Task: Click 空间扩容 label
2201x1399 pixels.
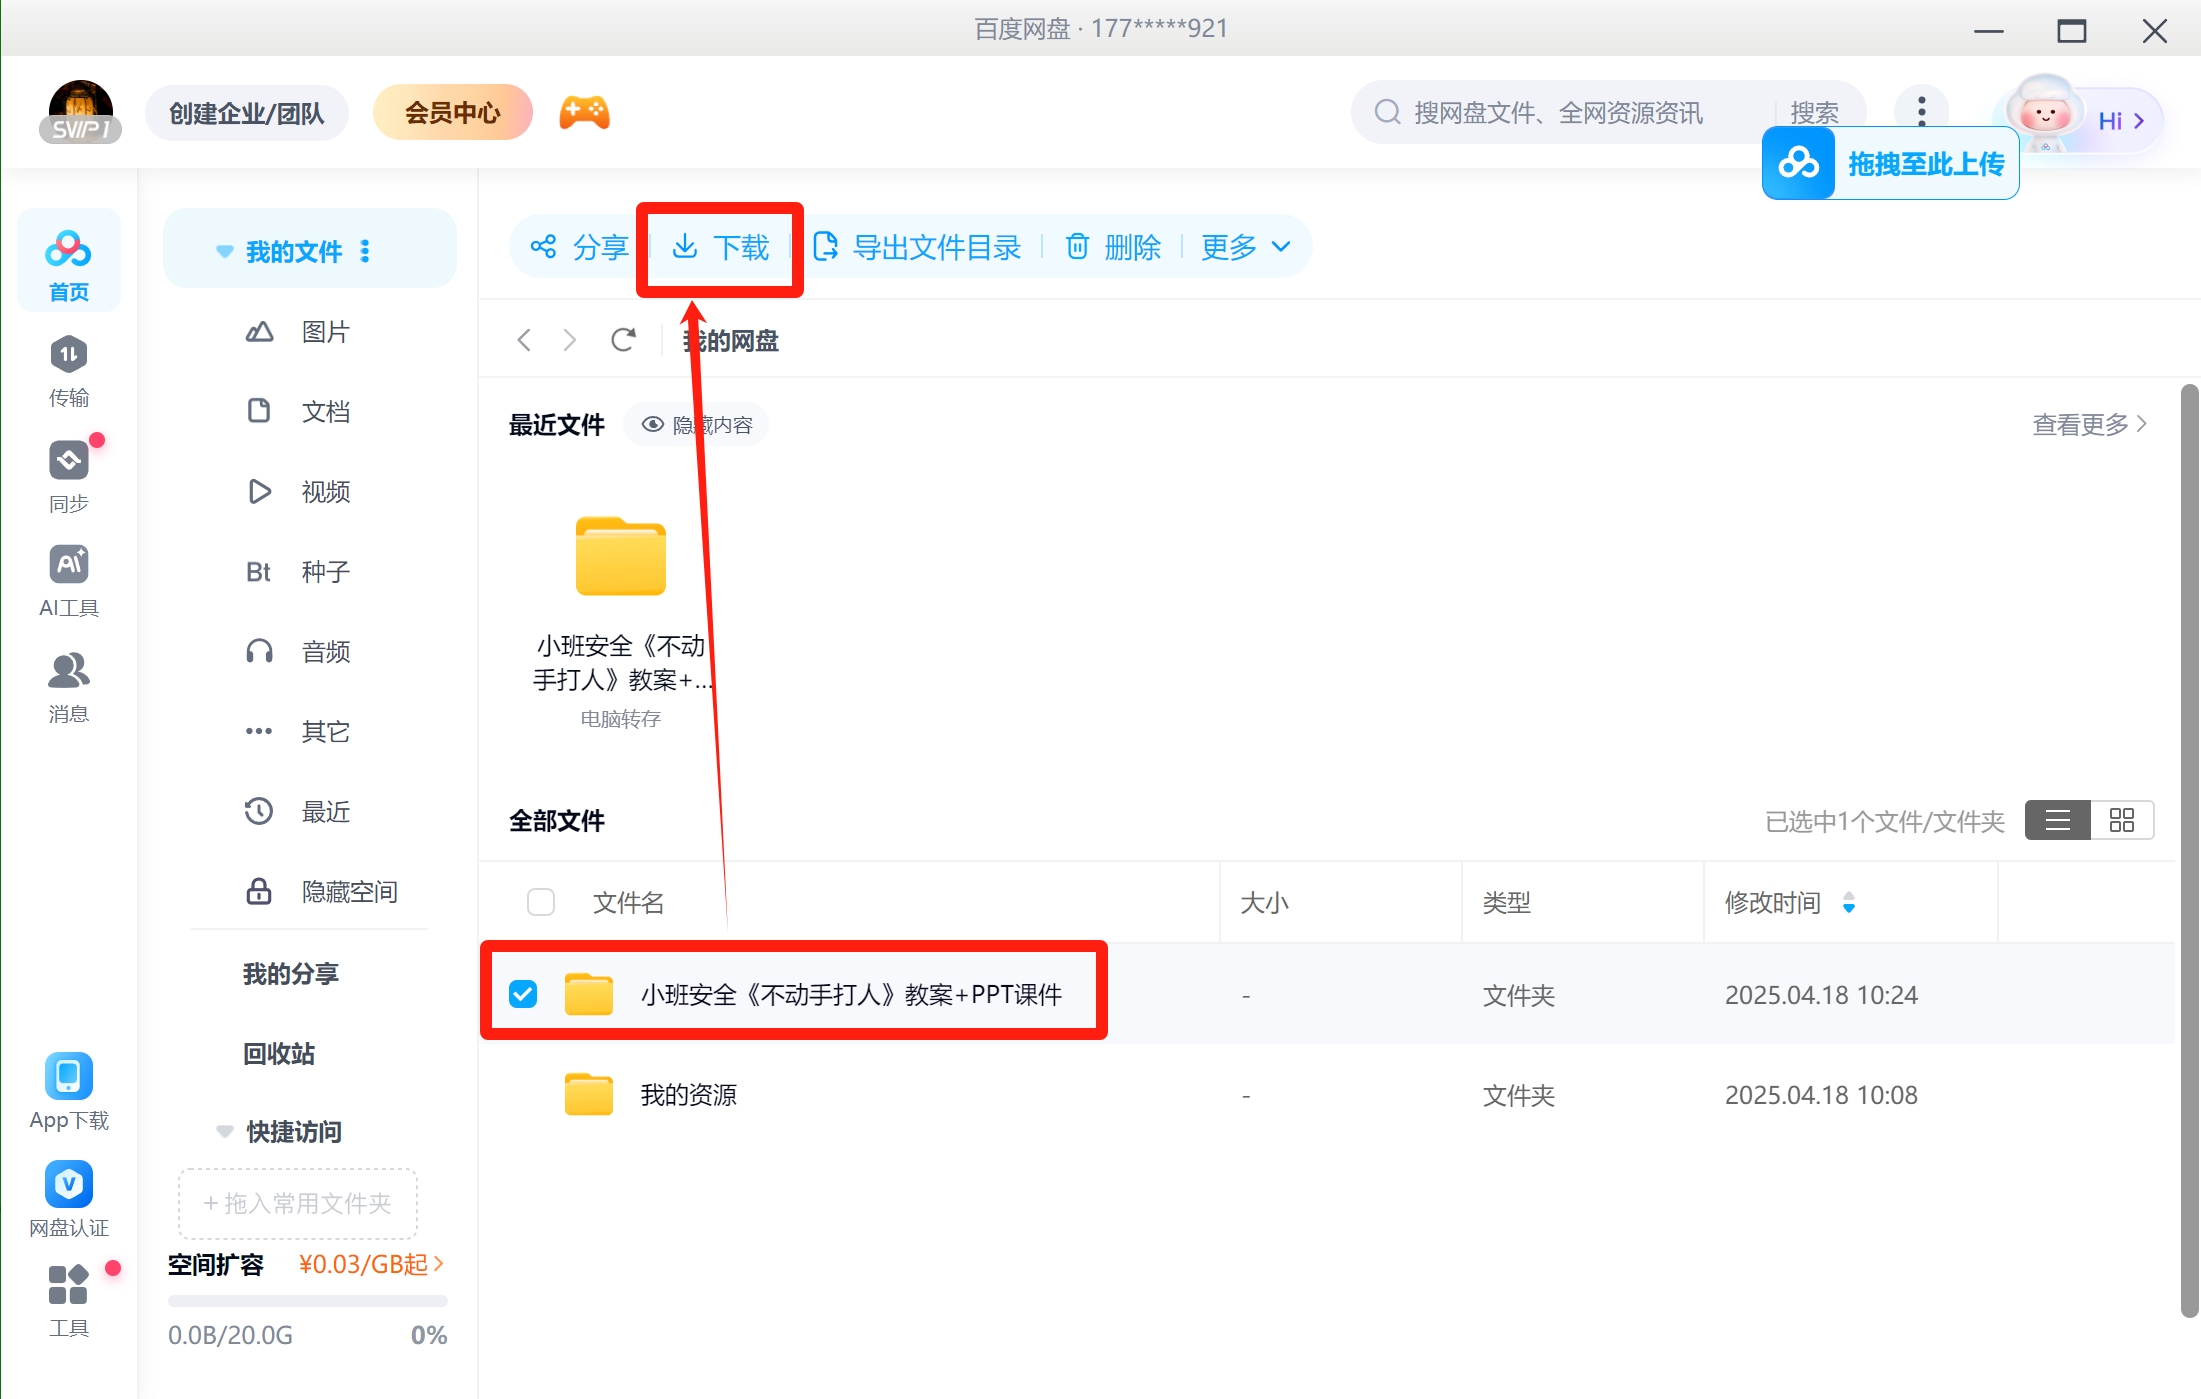Action: point(216,1265)
